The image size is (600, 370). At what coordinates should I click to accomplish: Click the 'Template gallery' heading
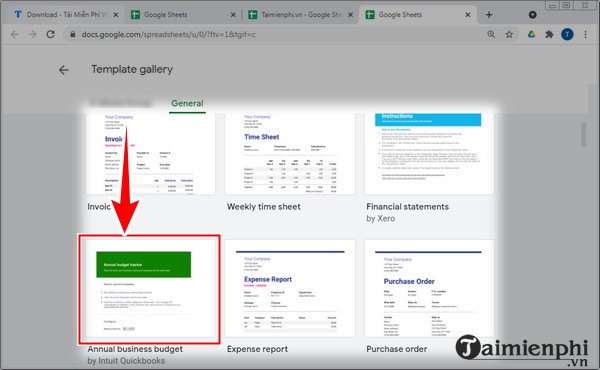coord(132,69)
